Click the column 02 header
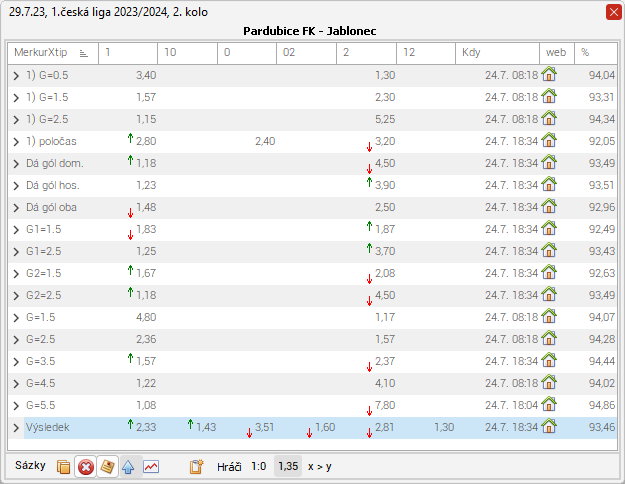This screenshot has width=625, height=484. [307, 53]
